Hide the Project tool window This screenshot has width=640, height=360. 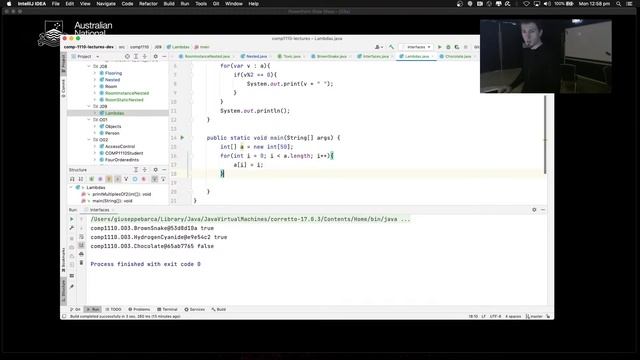164,56
